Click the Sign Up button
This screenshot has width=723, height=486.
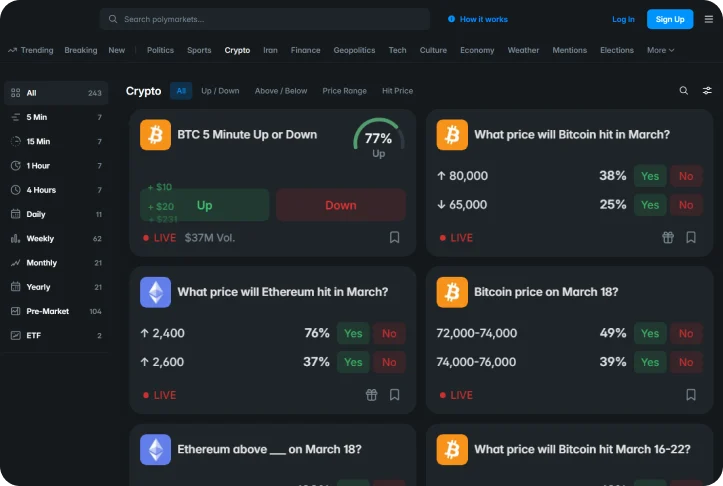point(670,19)
